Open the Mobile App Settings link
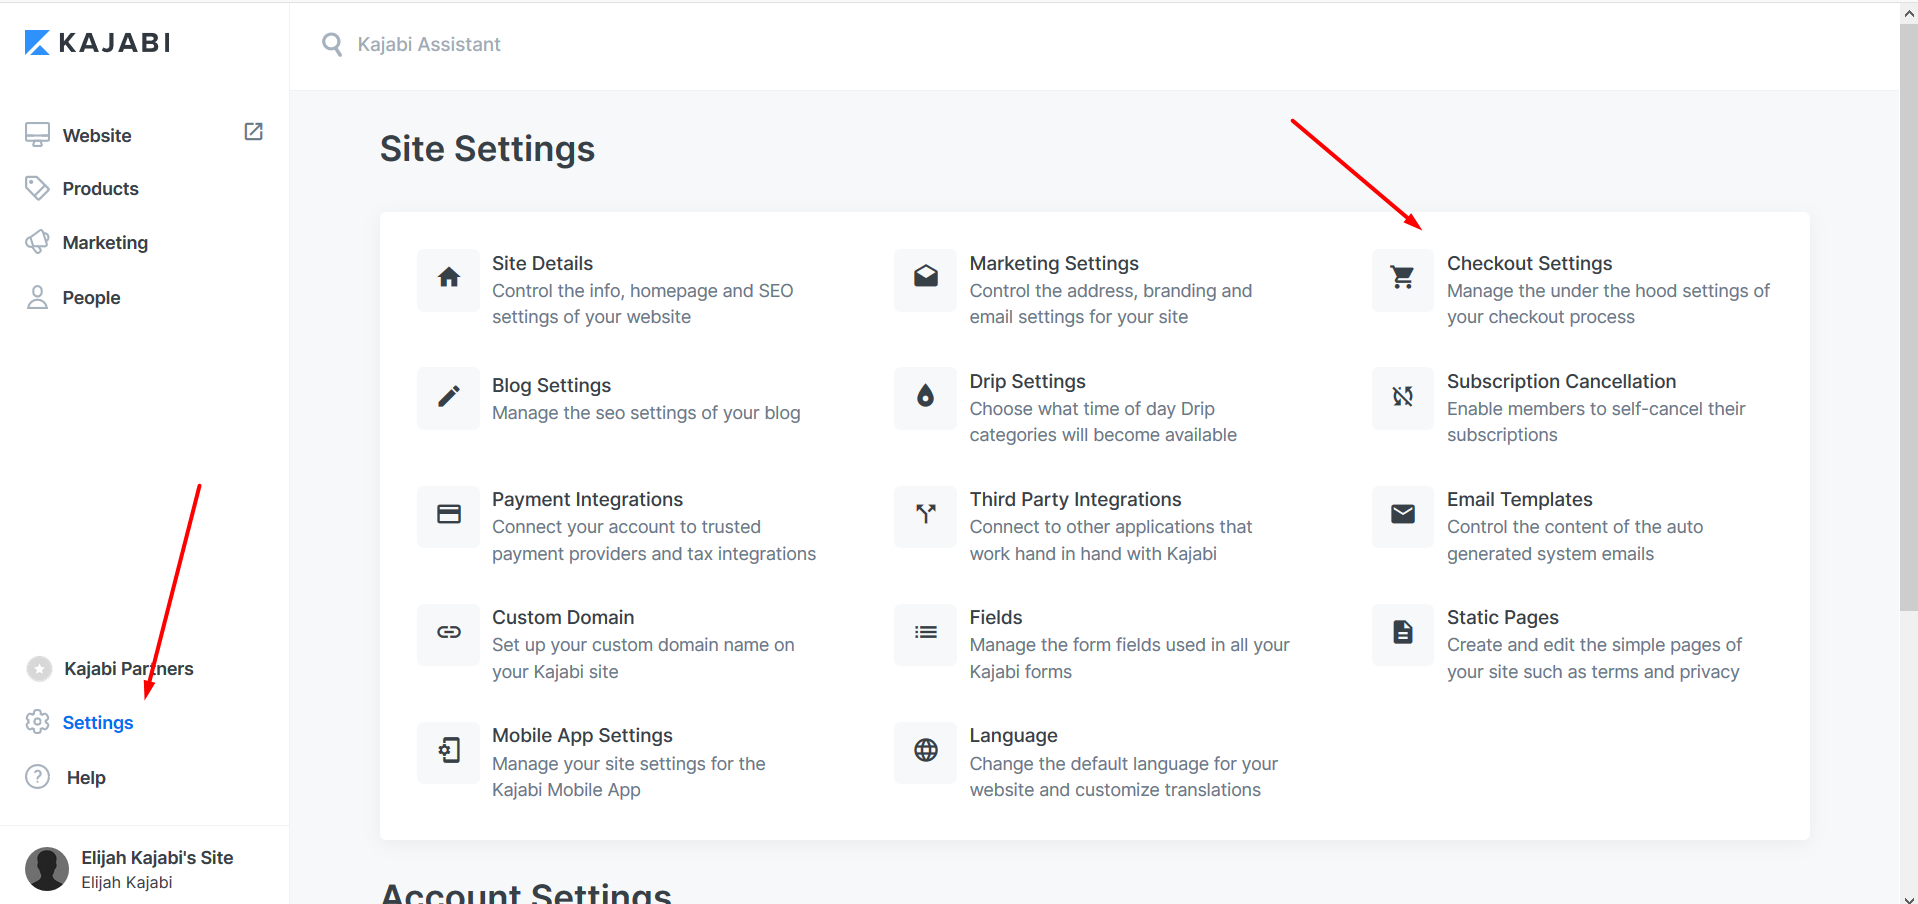Image resolution: width=1918 pixels, height=904 pixels. pyautogui.click(x=582, y=735)
